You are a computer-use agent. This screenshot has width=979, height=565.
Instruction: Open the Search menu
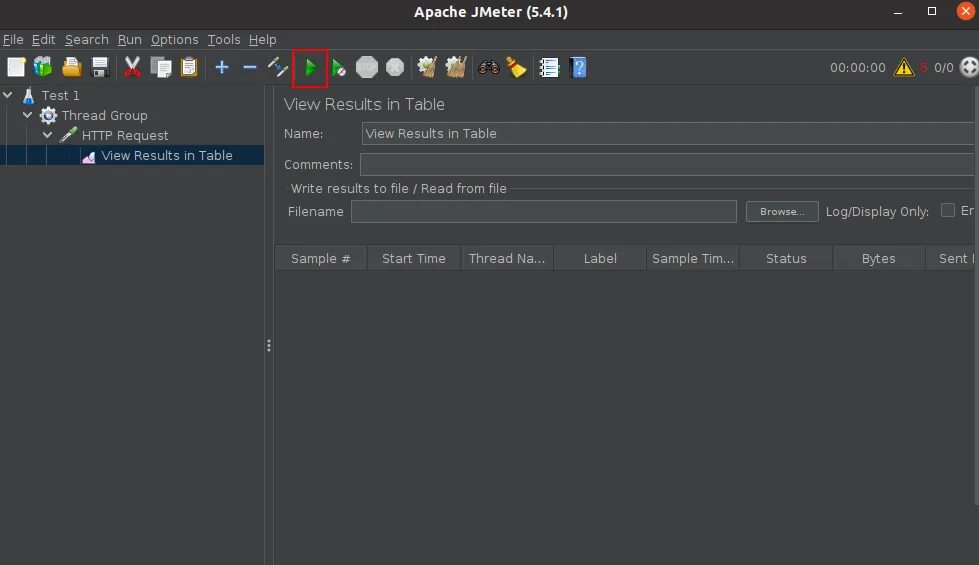click(x=86, y=39)
